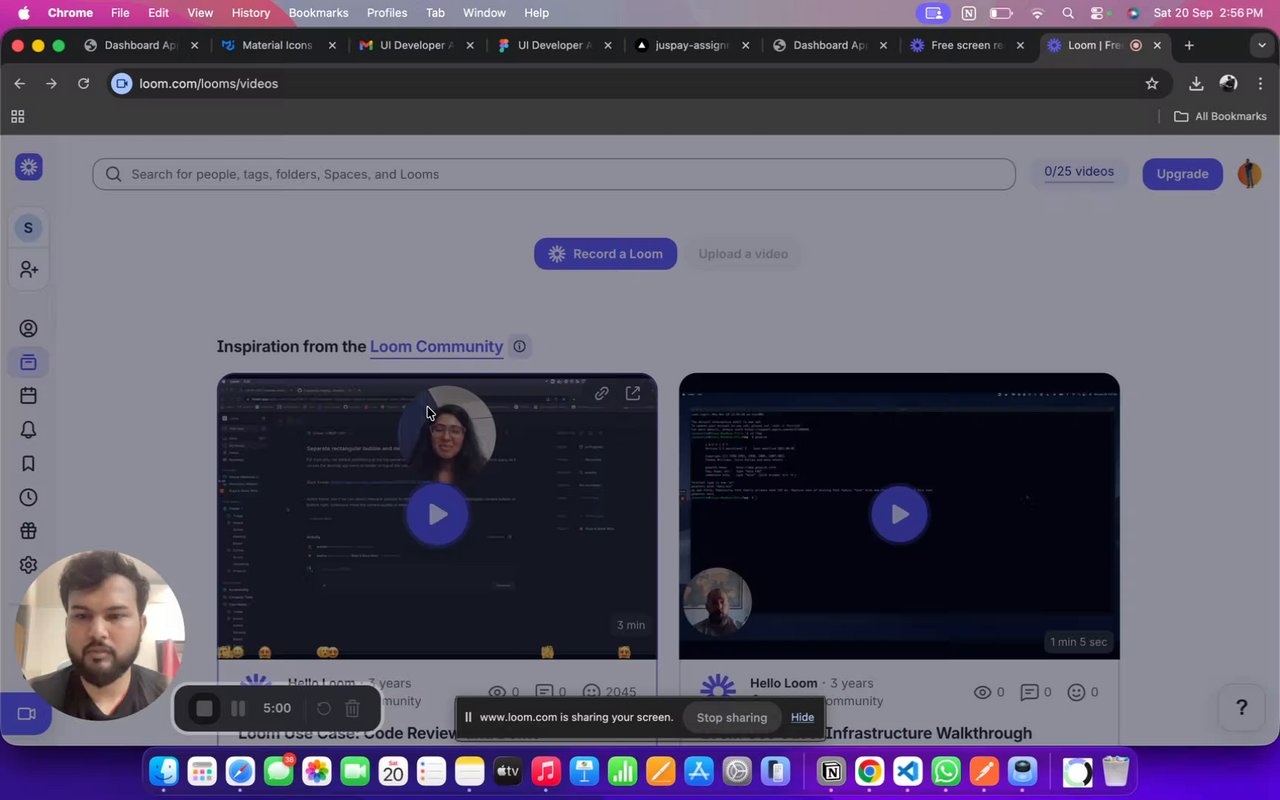The width and height of the screenshot is (1280, 800).
Task: Delete the recording with the trash icon
Action: pyautogui.click(x=352, y=708)
